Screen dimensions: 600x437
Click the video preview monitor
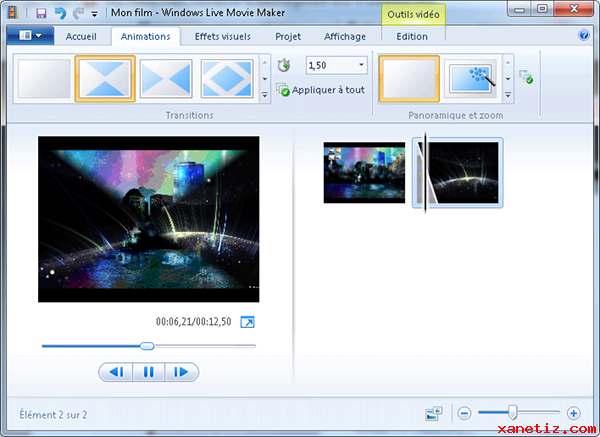tap(148, 219)
